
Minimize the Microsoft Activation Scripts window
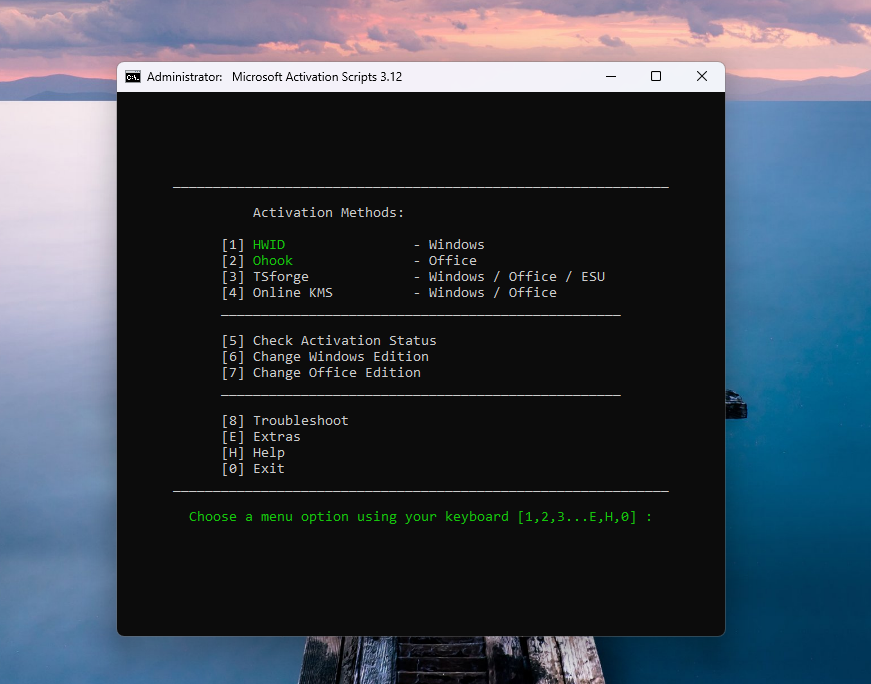coord(611,77)
